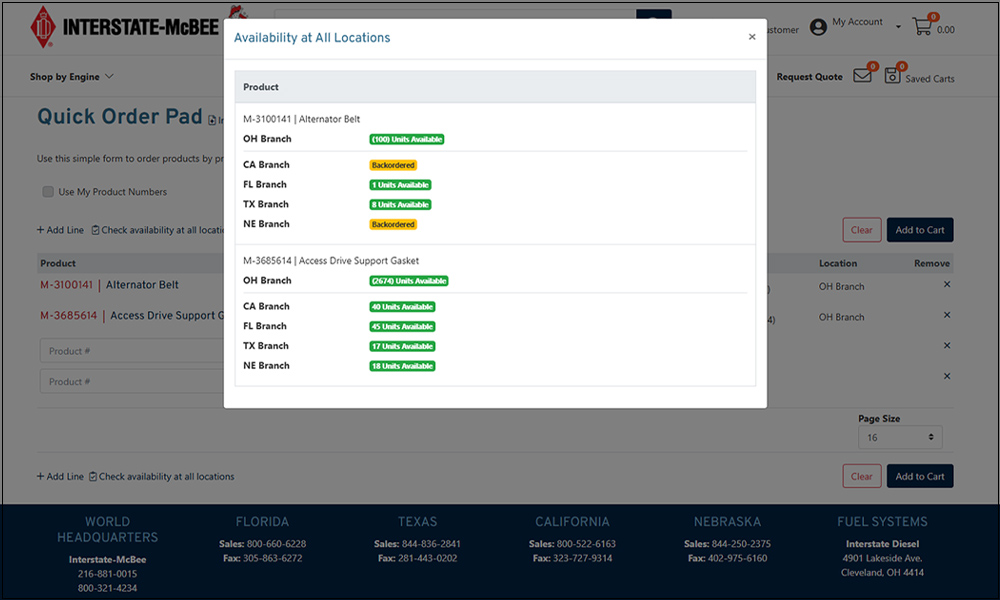Click the Request Quote envelope icon
1000x600 pixels.
point(862,75)
